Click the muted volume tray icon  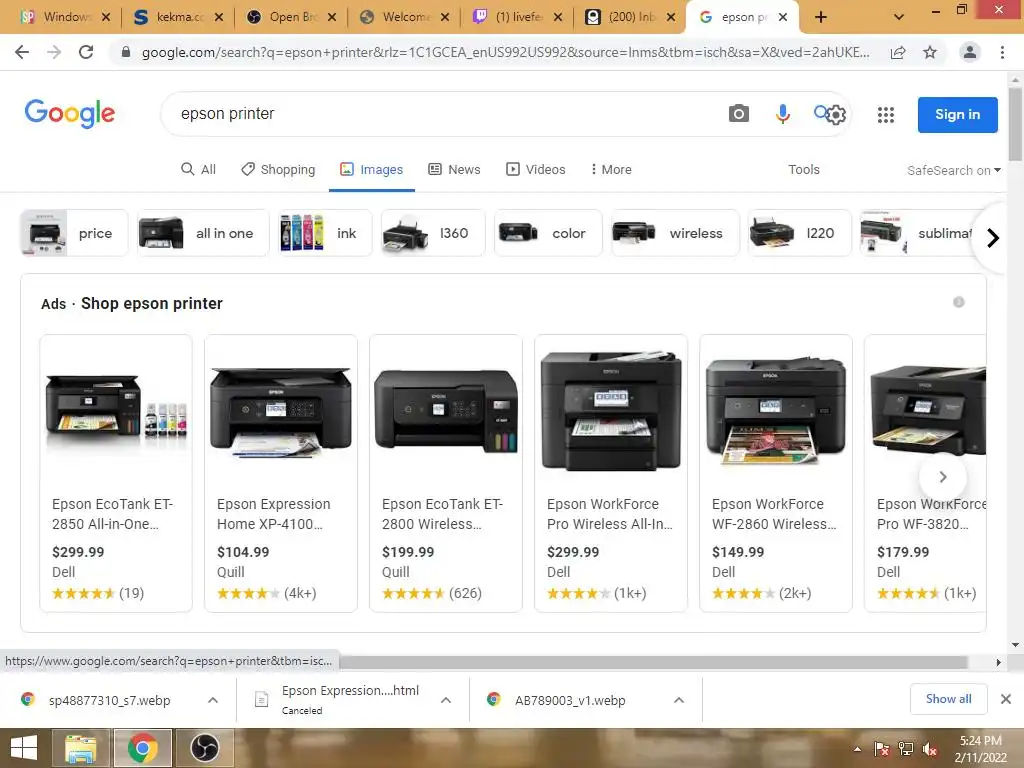[930, 749]
